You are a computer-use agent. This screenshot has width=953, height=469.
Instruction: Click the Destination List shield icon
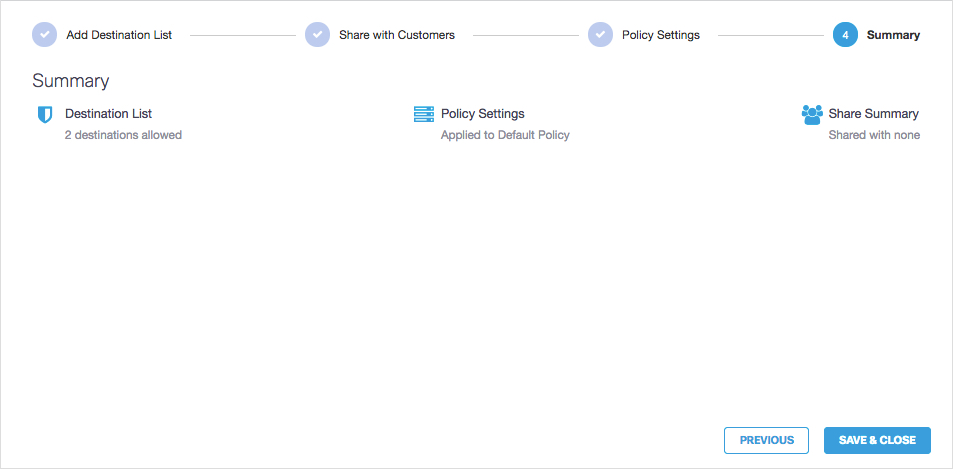point(44,115)
